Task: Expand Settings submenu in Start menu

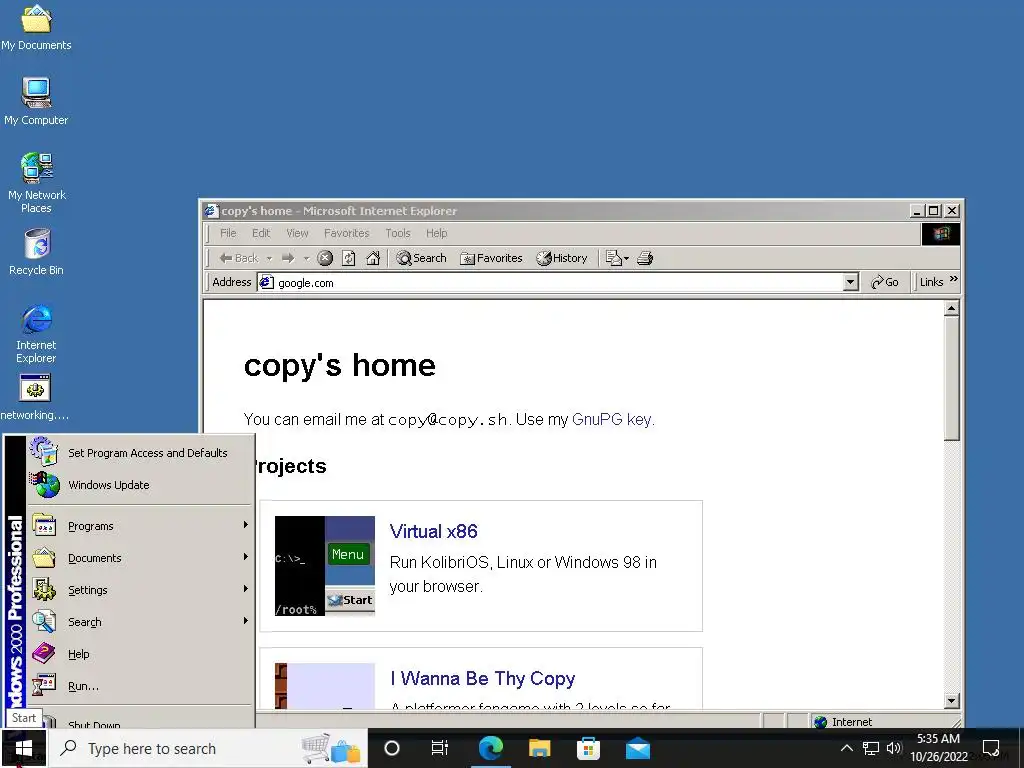Action: pos(140,590)
